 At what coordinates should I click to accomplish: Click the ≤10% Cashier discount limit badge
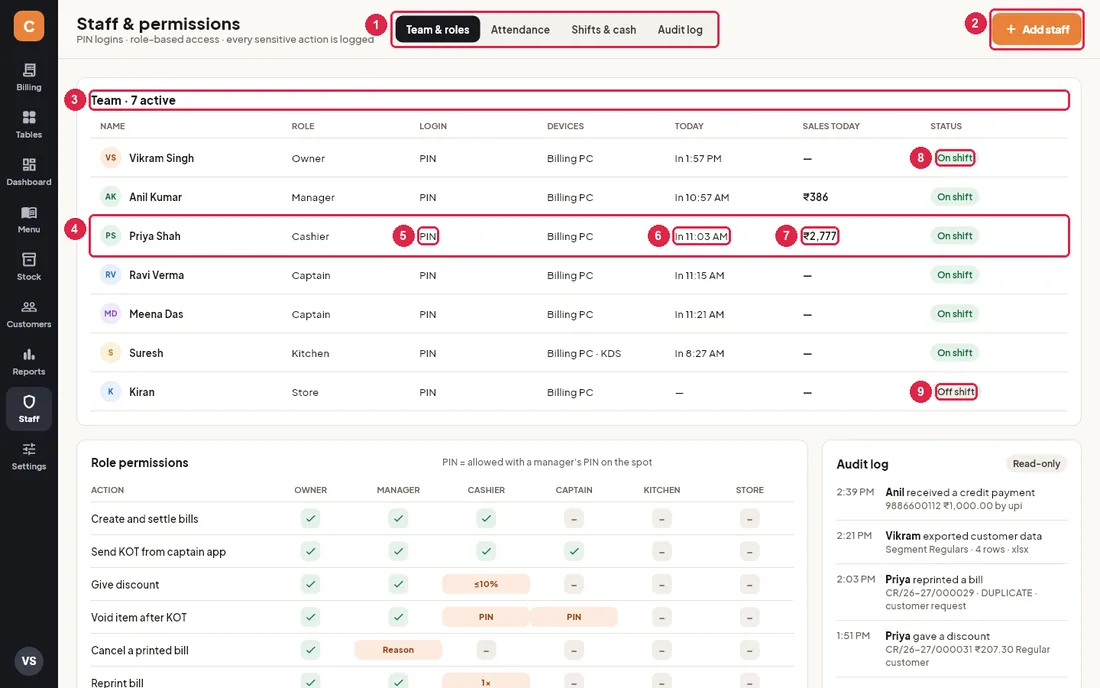pyautogui.click(x=486, y=584)
